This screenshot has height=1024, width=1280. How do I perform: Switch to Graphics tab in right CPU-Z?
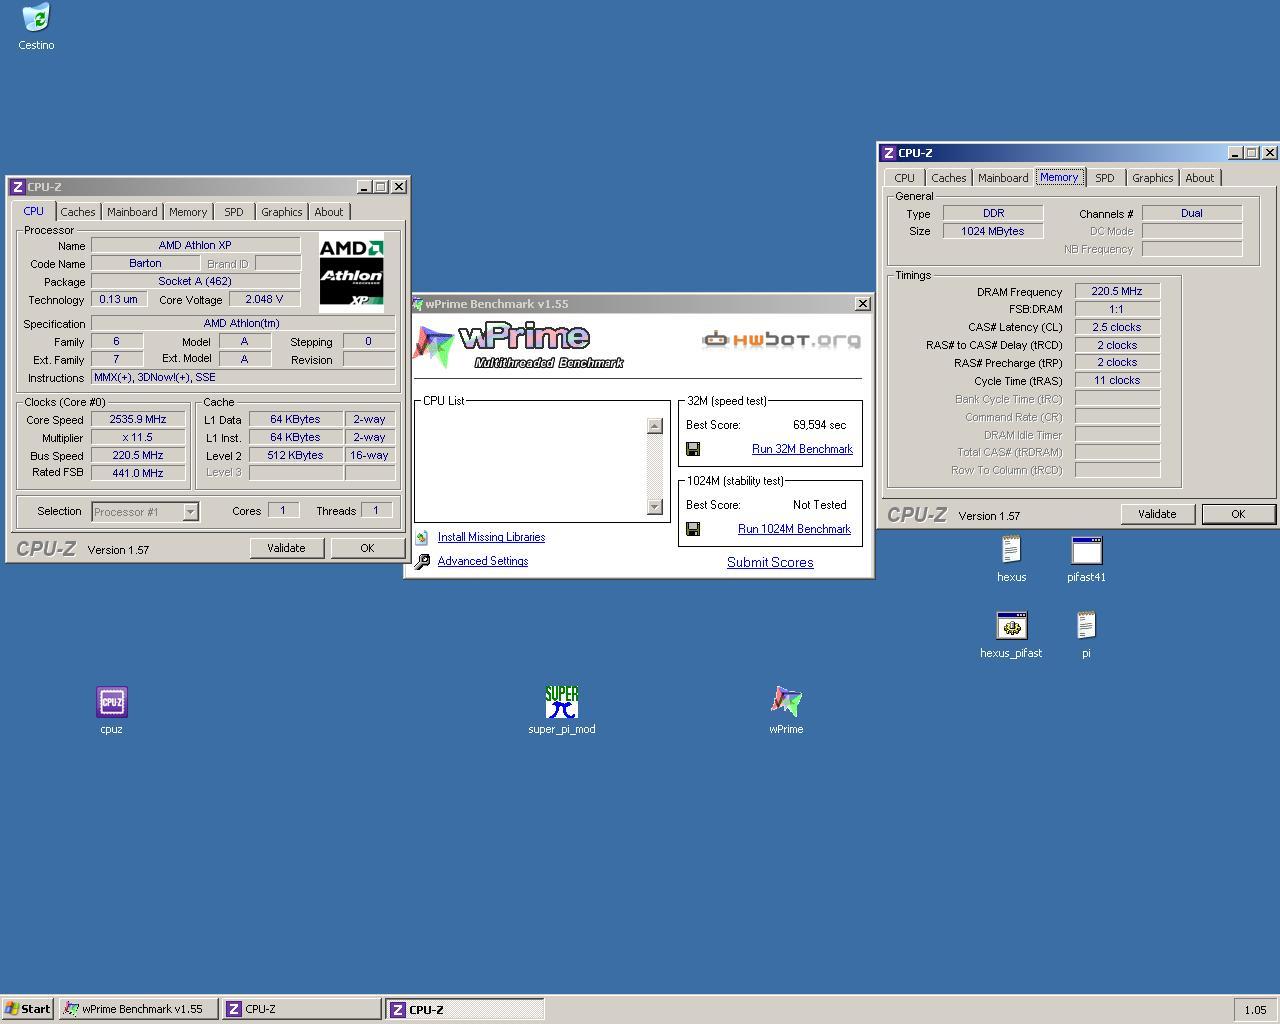[1153, 178]
